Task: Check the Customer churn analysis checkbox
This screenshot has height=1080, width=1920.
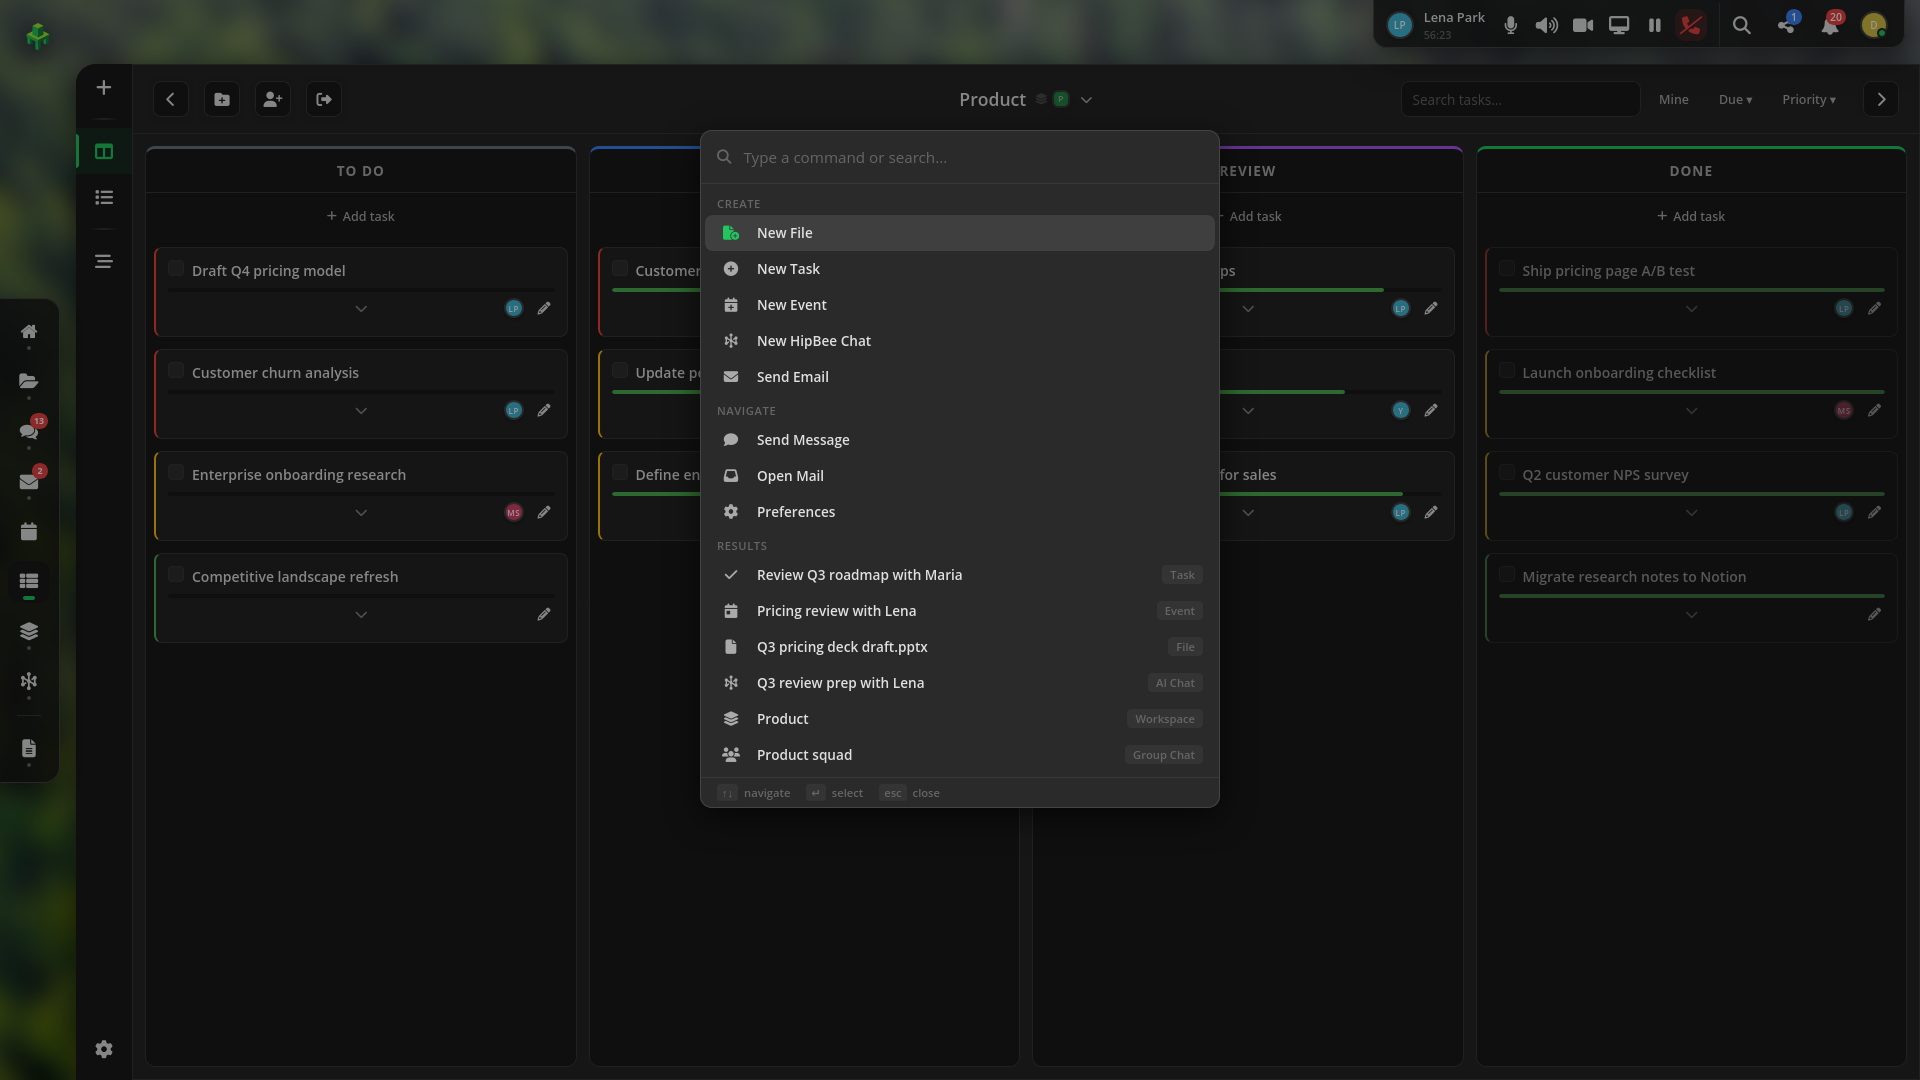Action: (176, 371)
